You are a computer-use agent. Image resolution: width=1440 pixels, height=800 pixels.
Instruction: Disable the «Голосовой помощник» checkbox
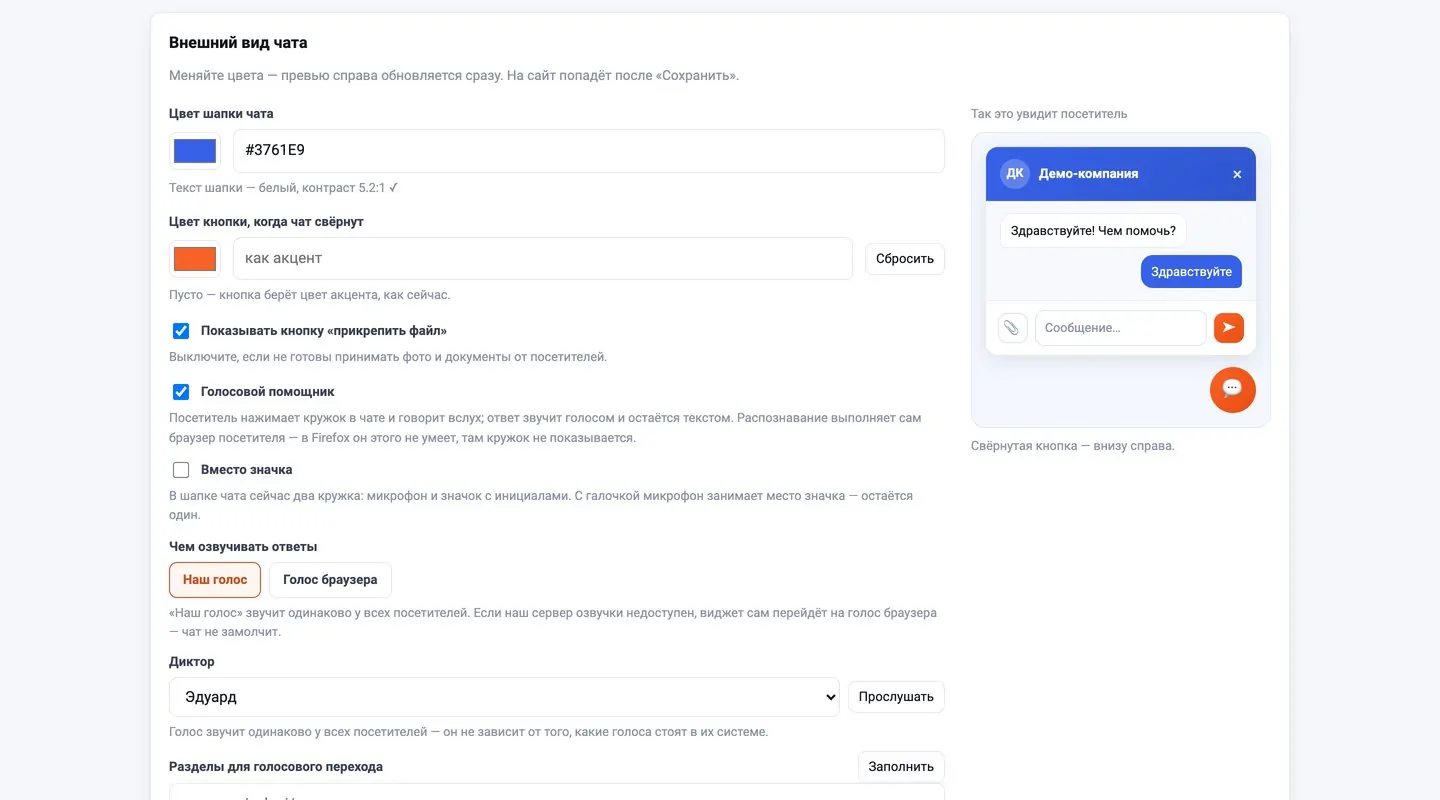(181, 392)
